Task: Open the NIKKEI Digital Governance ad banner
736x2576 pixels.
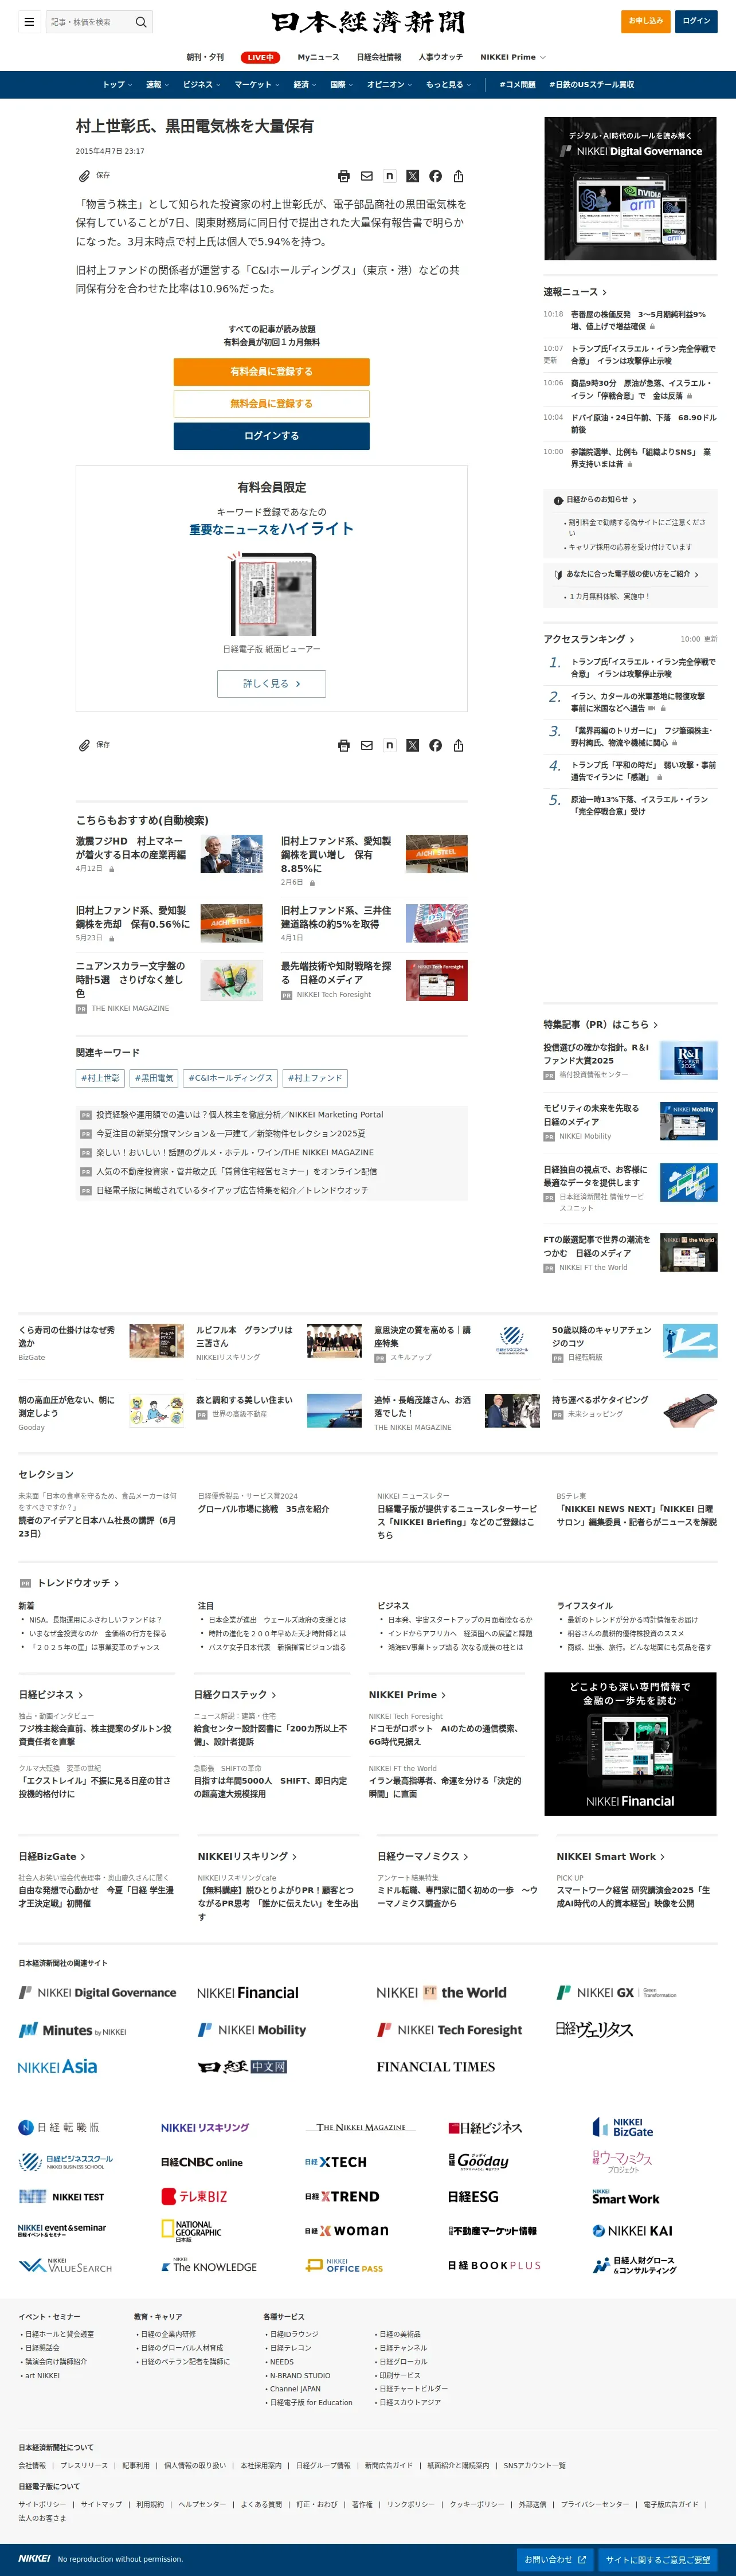Action: point(630,188)
